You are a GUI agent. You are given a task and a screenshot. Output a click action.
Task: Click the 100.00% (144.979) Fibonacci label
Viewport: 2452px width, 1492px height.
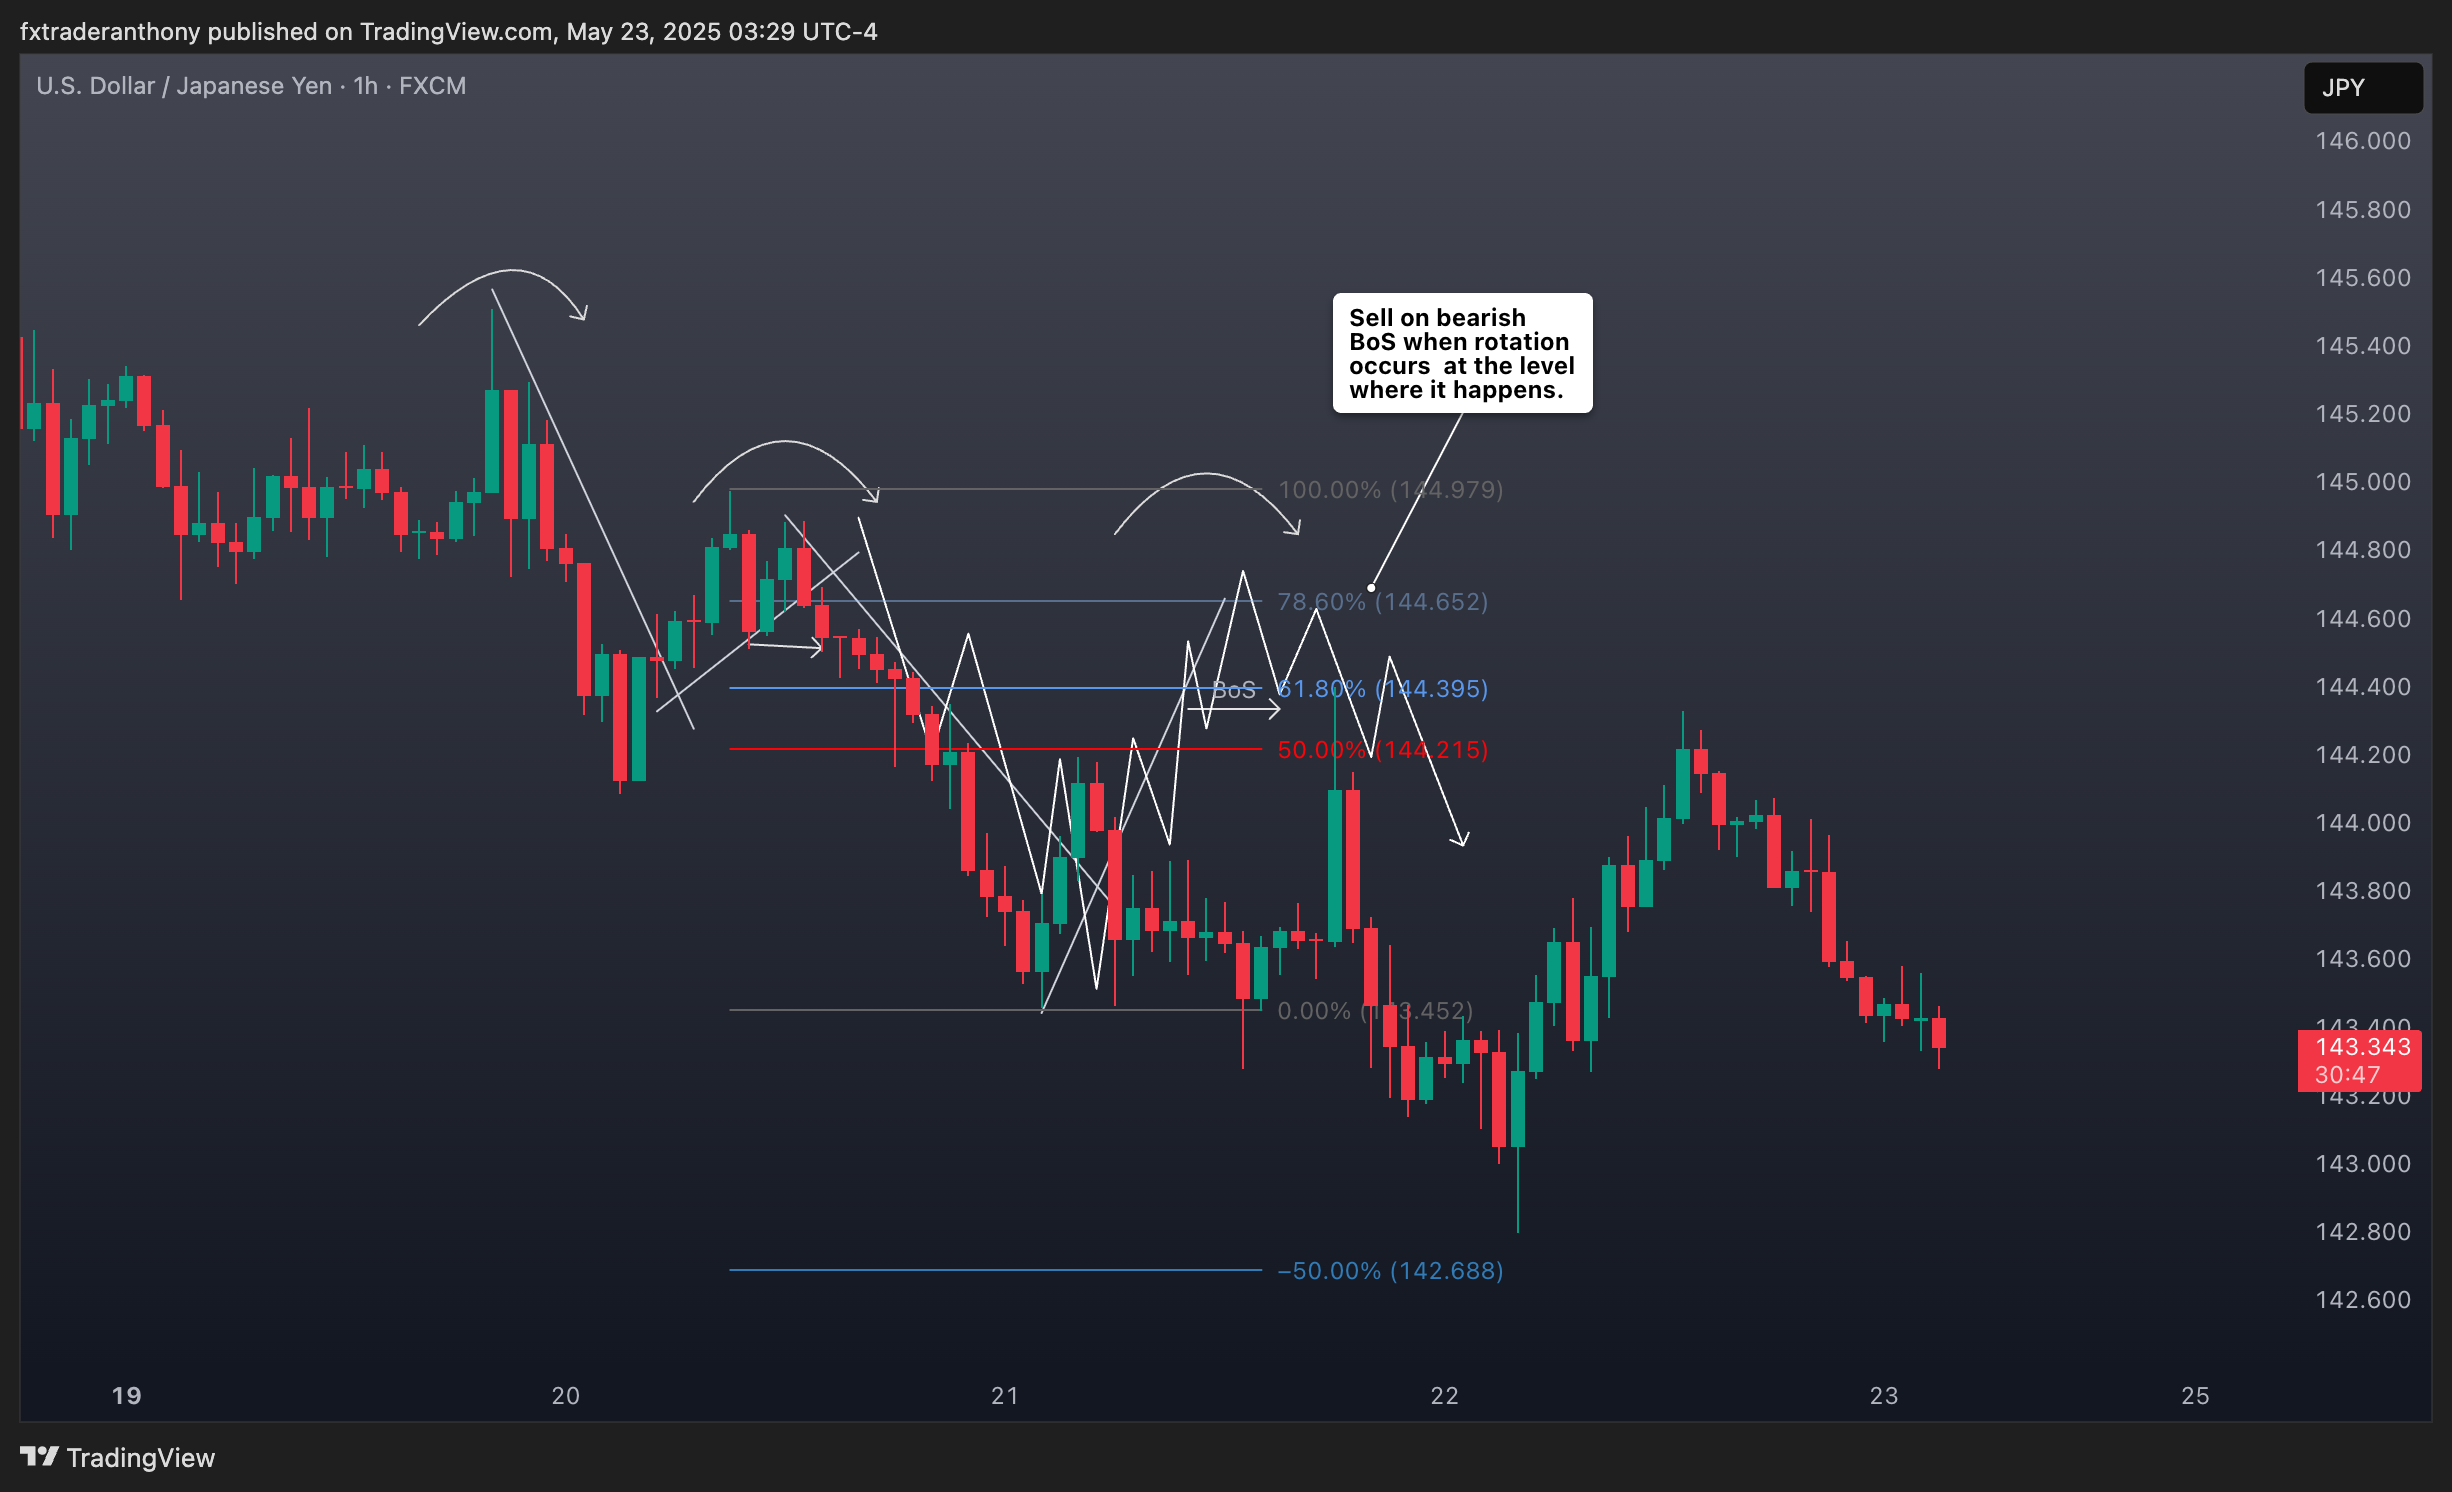tap(1390, 490)
